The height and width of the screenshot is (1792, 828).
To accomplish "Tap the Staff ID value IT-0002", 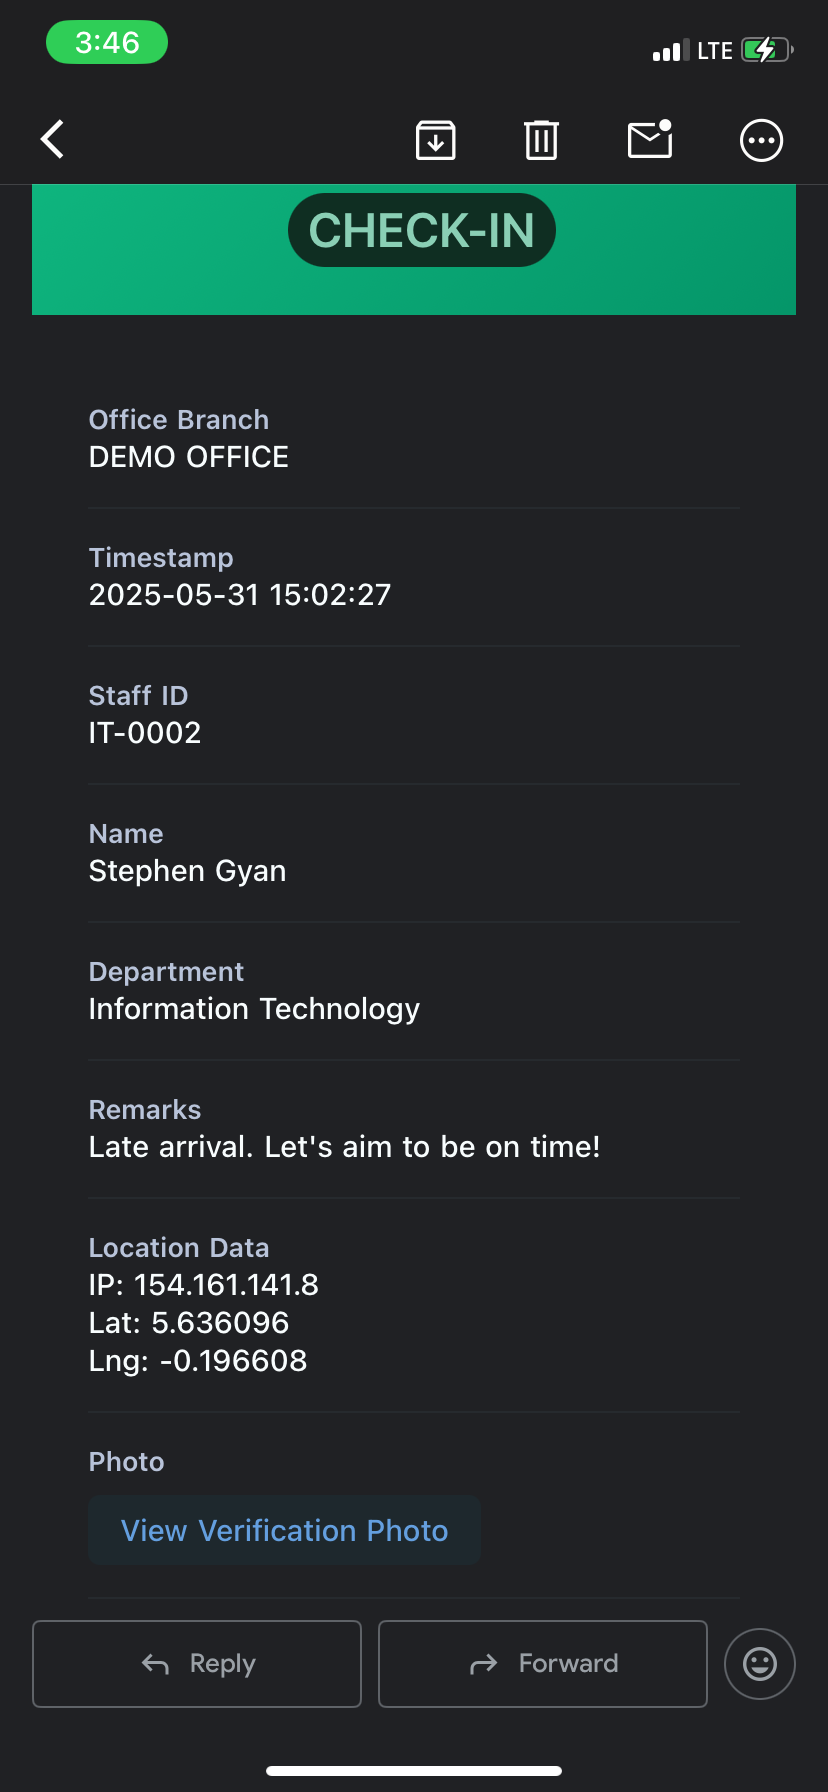I will pyautogui.click(x=145, y=733).
